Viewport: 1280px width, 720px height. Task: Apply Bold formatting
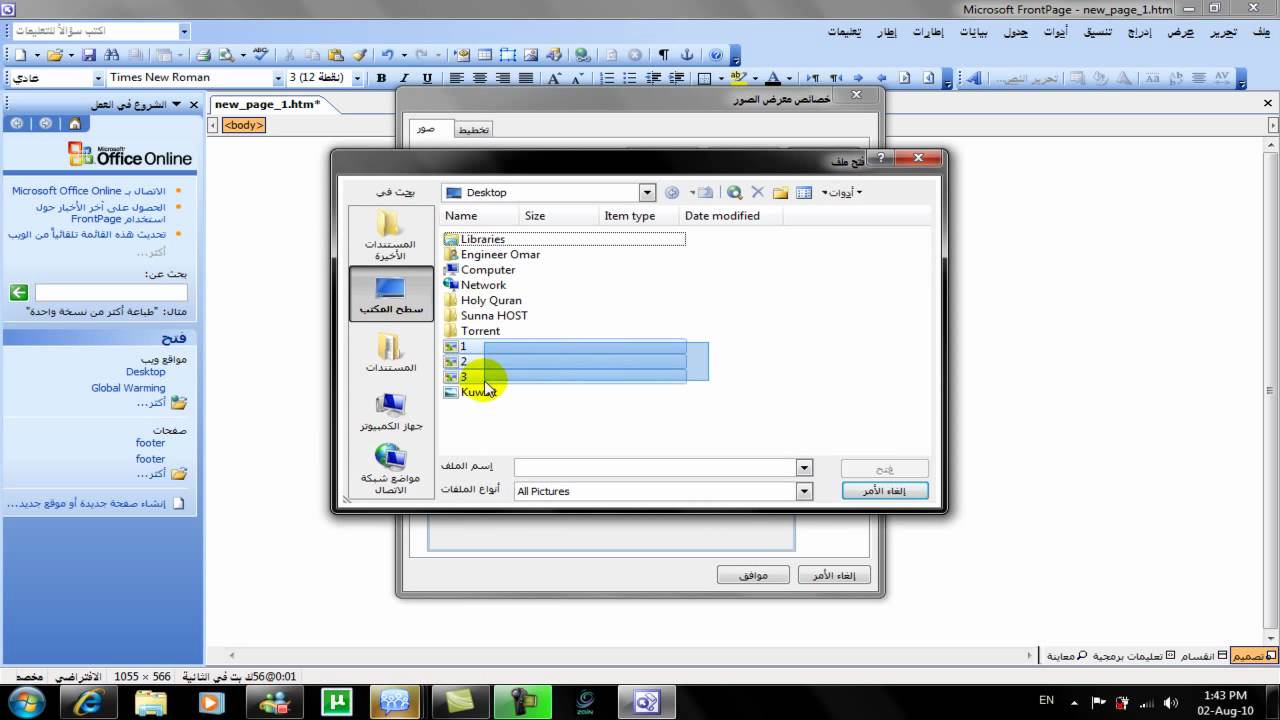pos(381,78)
